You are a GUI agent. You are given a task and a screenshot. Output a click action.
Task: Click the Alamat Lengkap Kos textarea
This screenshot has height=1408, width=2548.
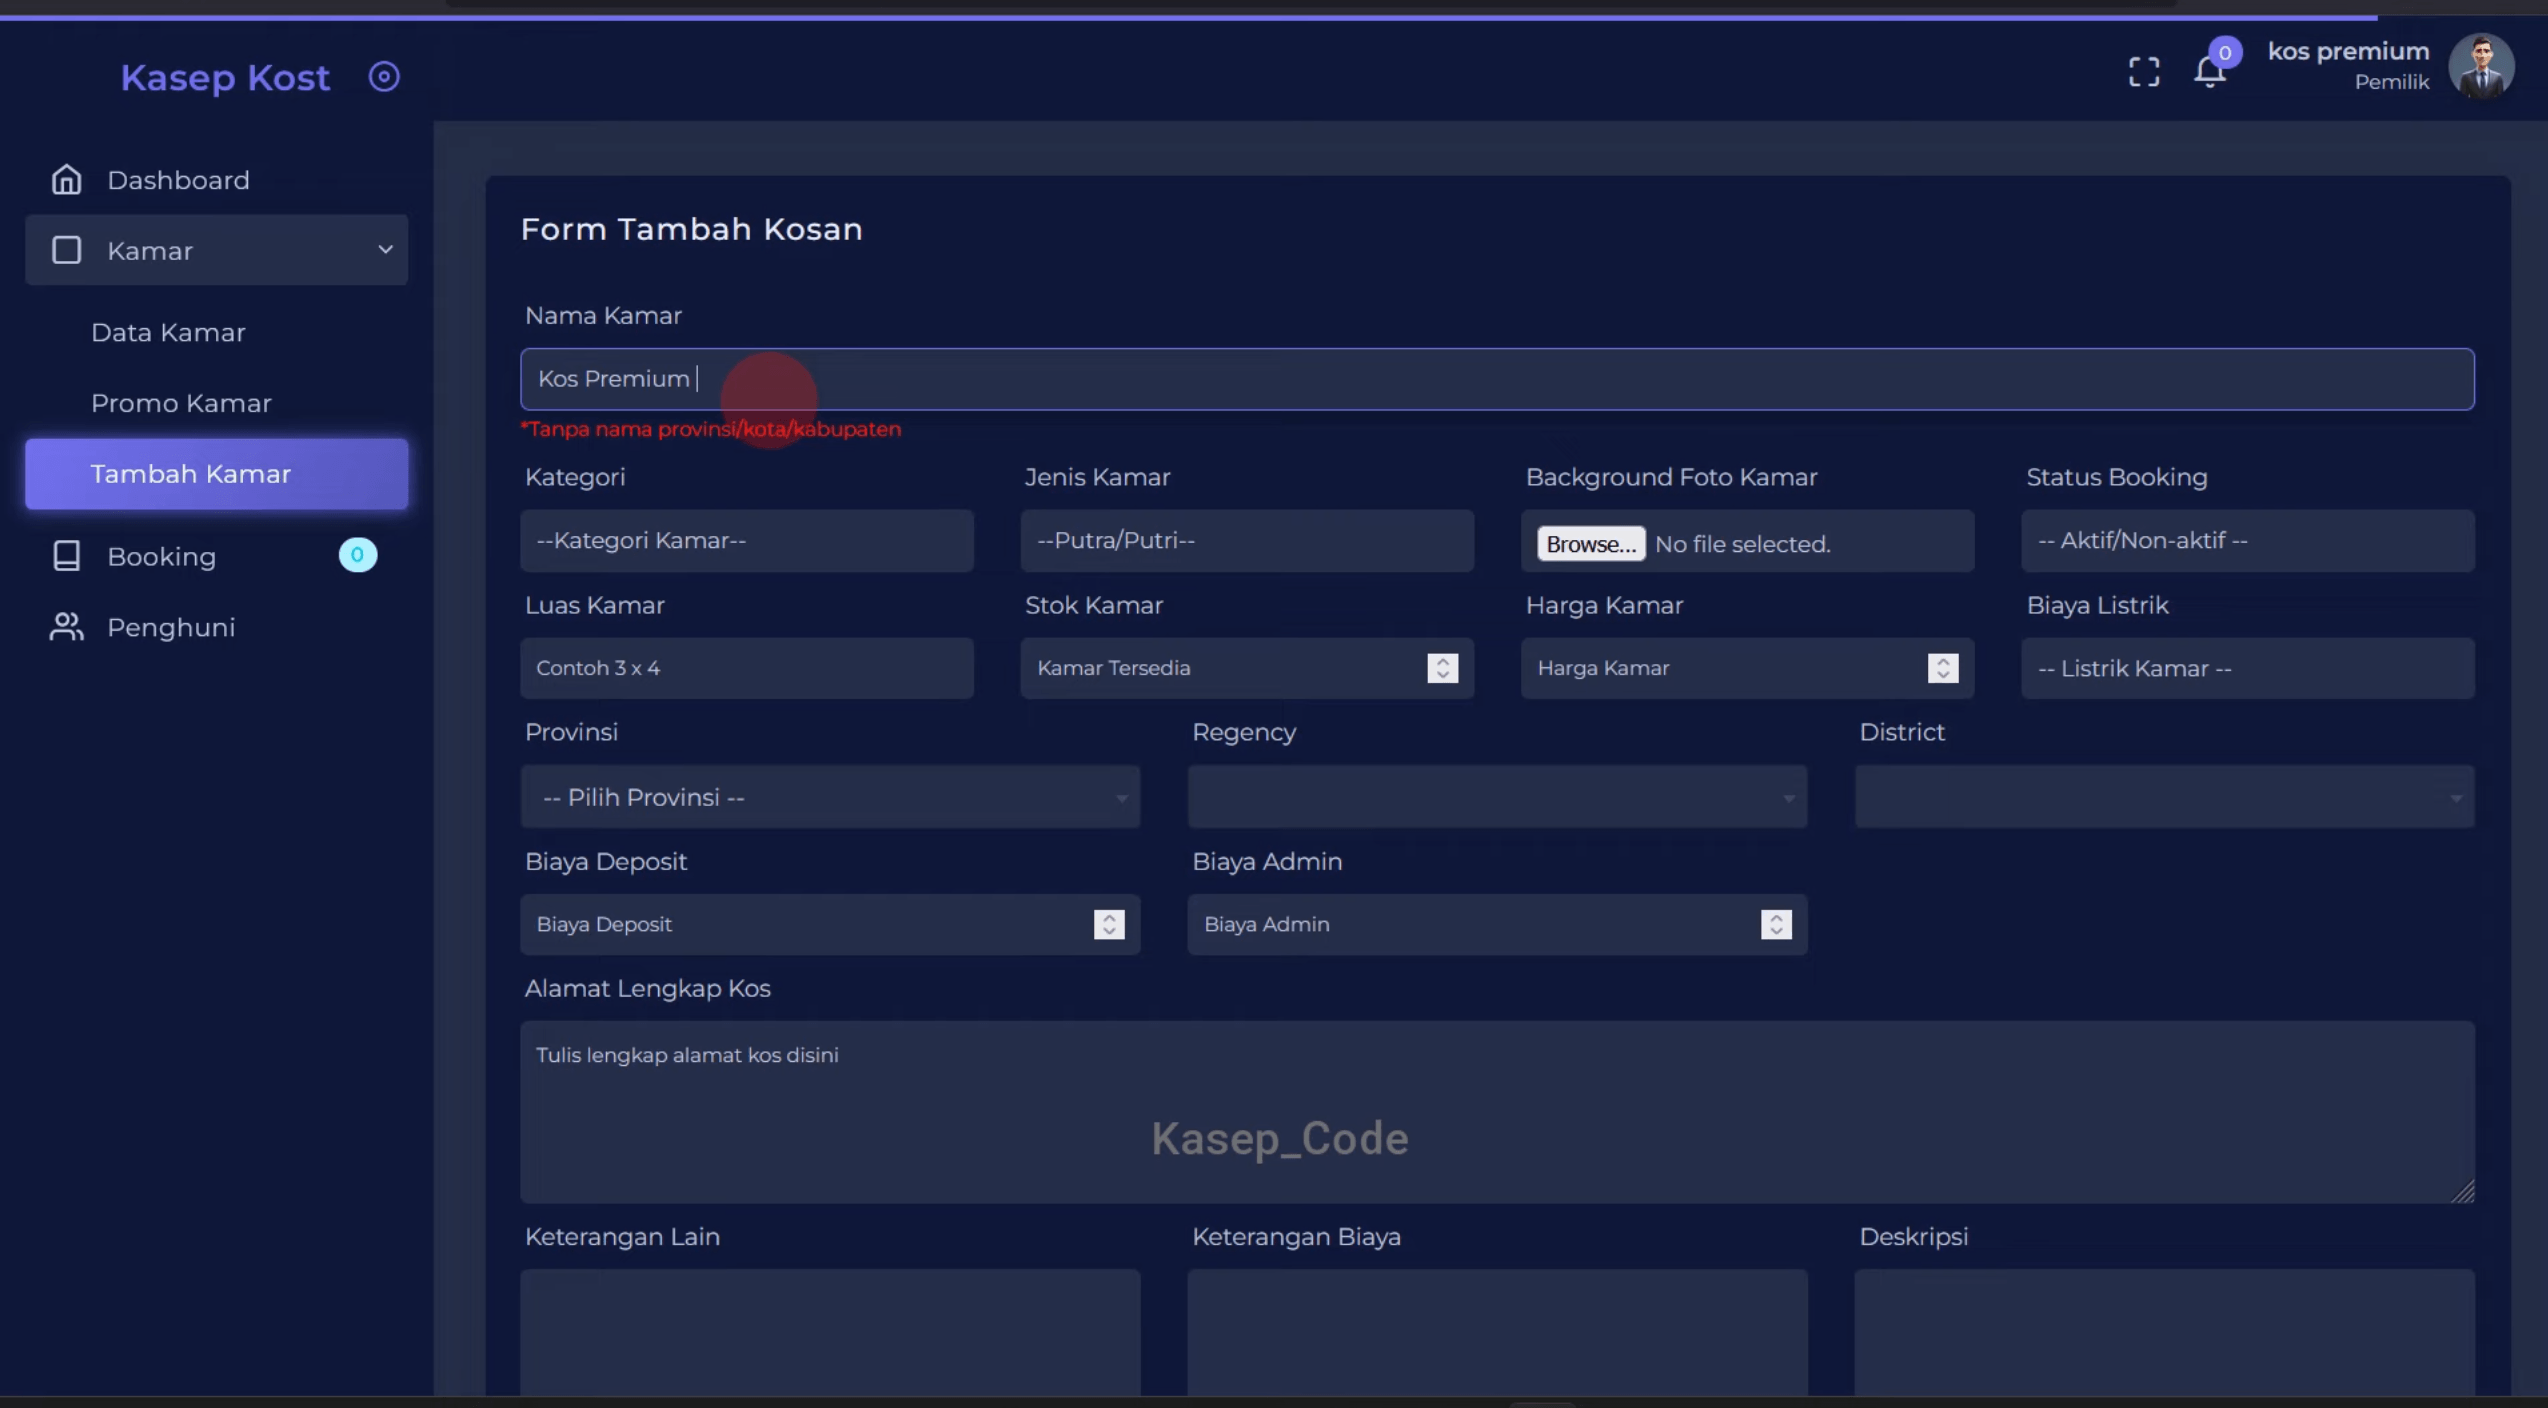(1497, 1112)
